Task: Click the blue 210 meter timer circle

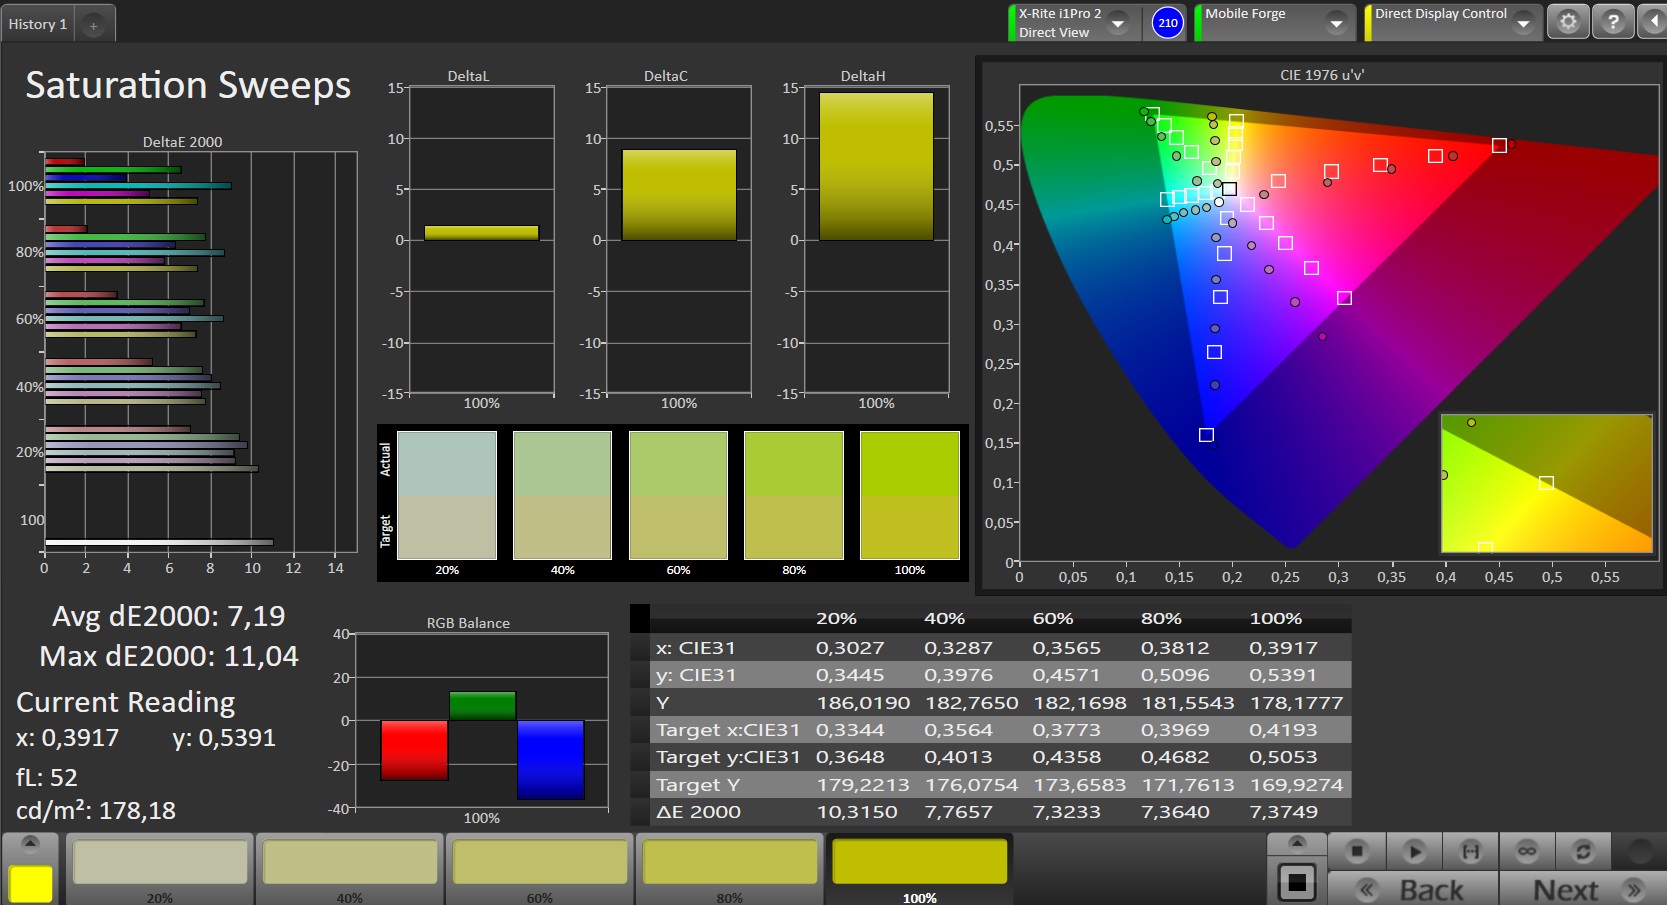Action: 1167,22
